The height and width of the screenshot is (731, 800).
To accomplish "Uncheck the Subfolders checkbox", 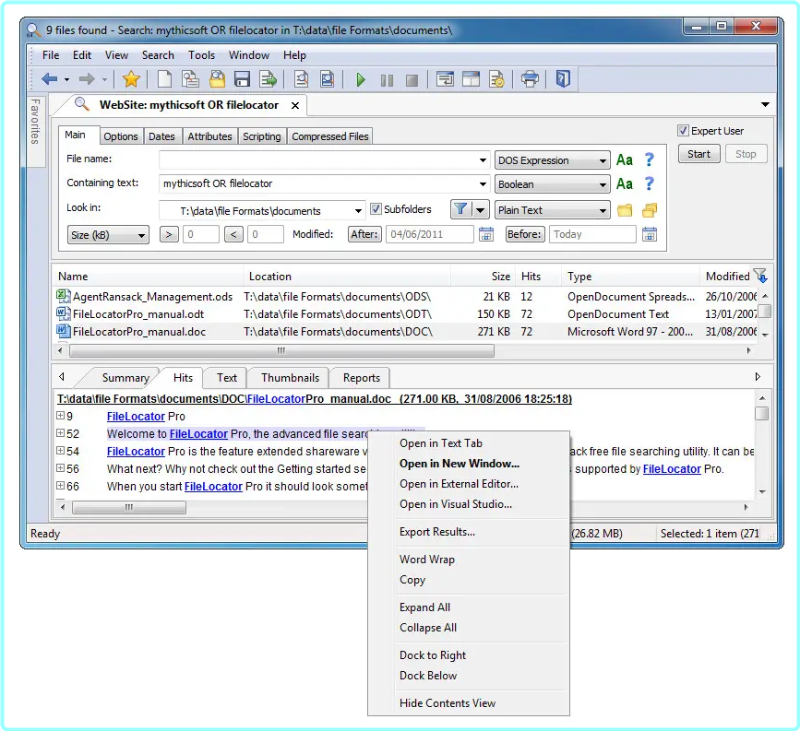I will 376,209.
